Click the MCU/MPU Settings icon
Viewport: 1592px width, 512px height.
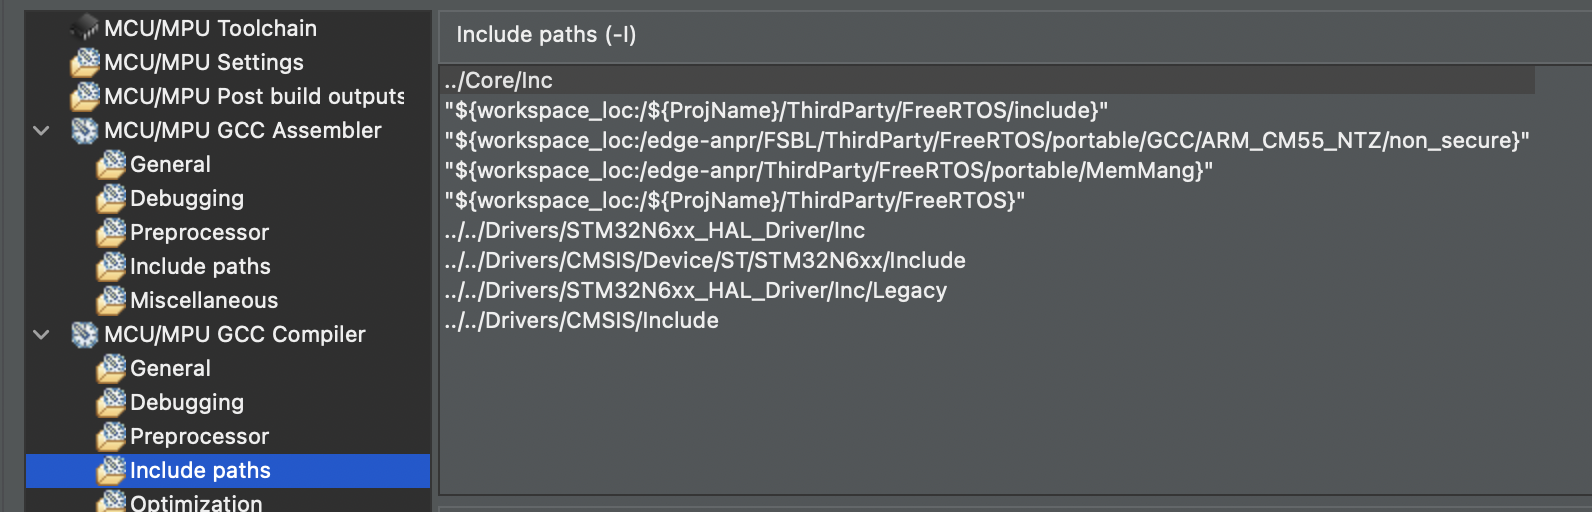point(85,62)
